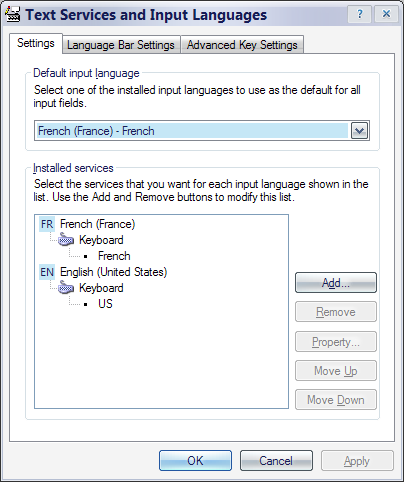Switch to the Settings tab
The height and width of the screenshot is (482, 404).
pos(36,43)
